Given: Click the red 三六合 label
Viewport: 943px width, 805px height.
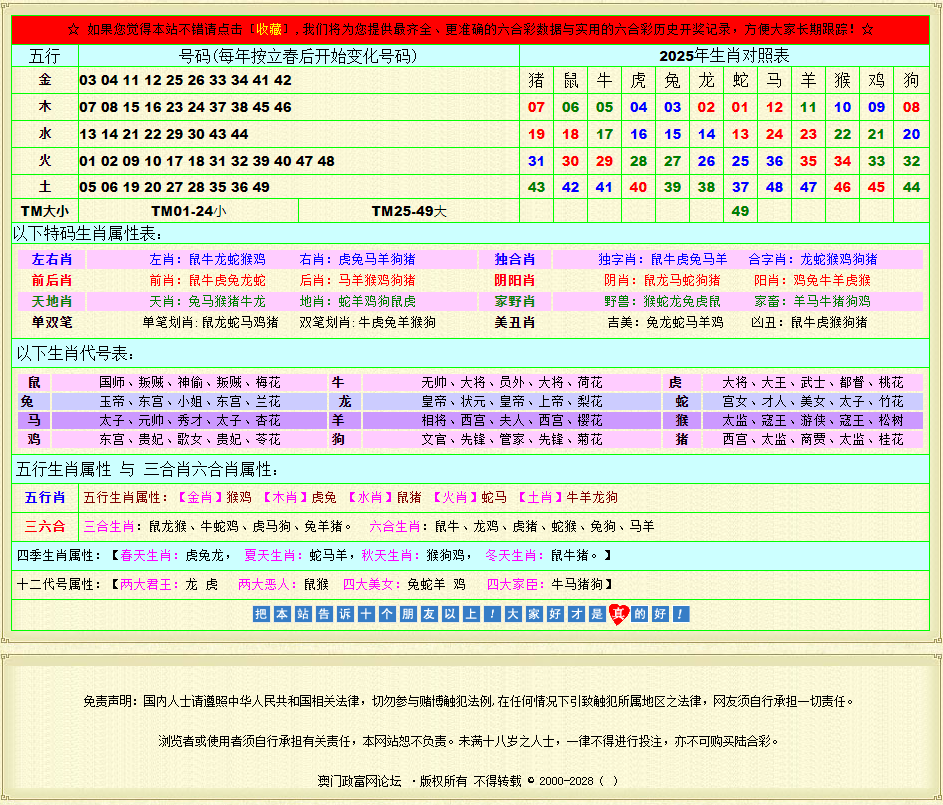Looking at the screenshot, I should pyautogui.click(x=45, y=526).
